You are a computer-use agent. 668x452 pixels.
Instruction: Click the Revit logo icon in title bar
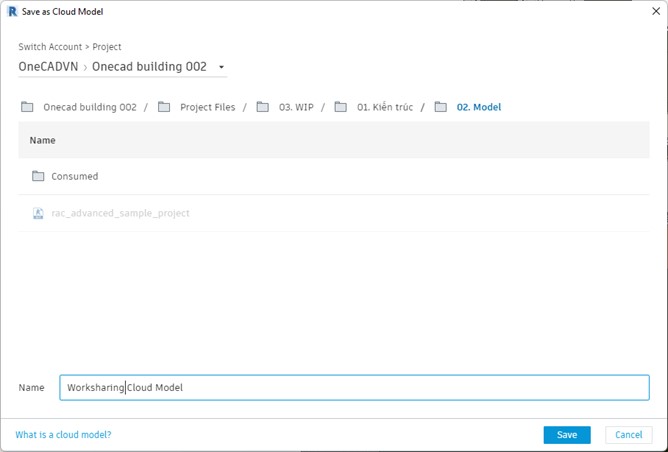(12, 12)
